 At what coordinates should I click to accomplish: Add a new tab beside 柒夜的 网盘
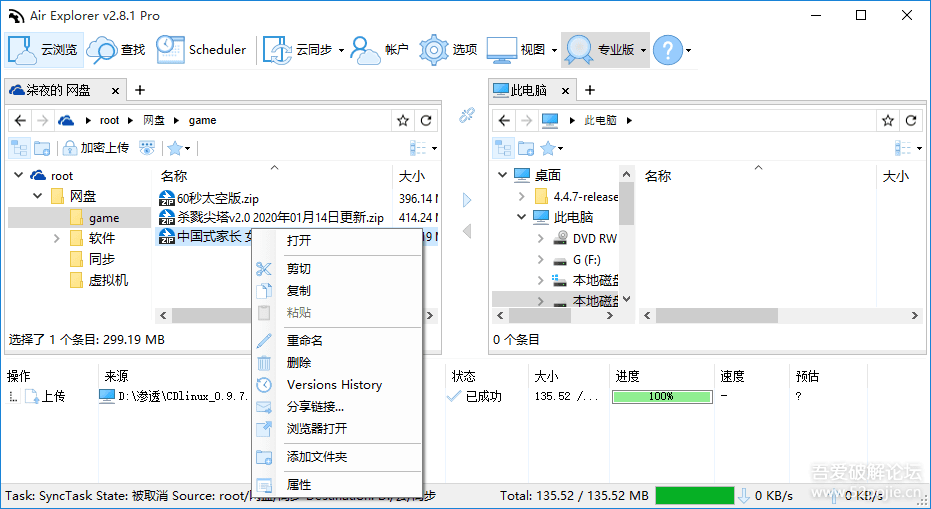point(140,90)
